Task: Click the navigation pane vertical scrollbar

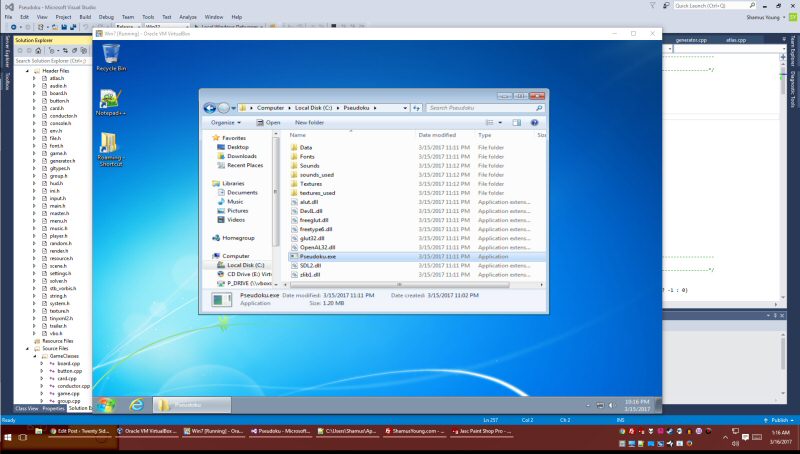Action: pyautogui.click(x=276, y=191)
